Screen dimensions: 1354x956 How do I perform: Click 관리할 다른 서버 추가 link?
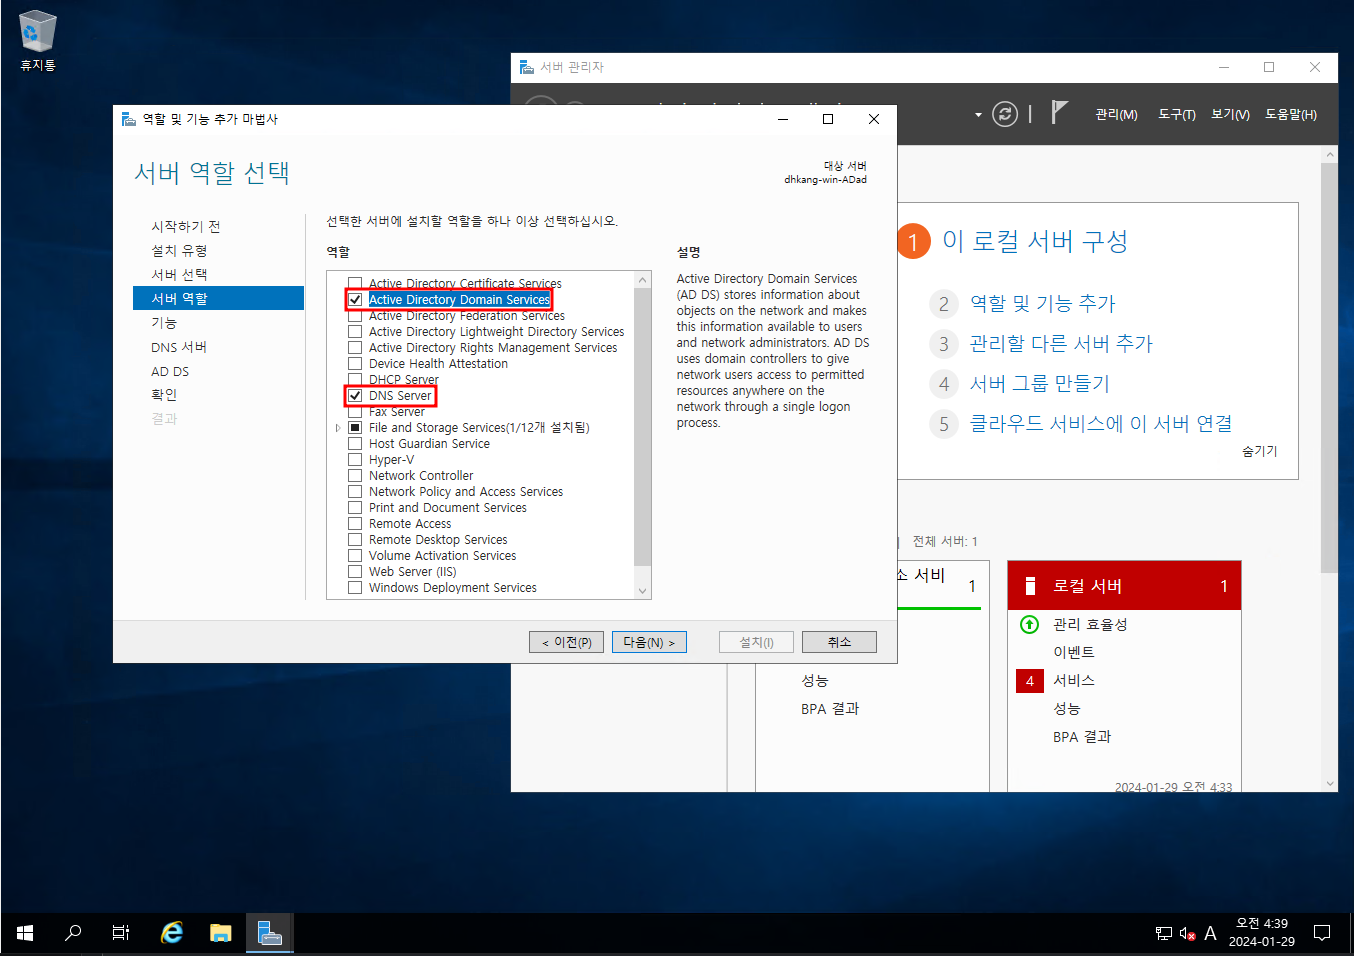point(1061,343)
